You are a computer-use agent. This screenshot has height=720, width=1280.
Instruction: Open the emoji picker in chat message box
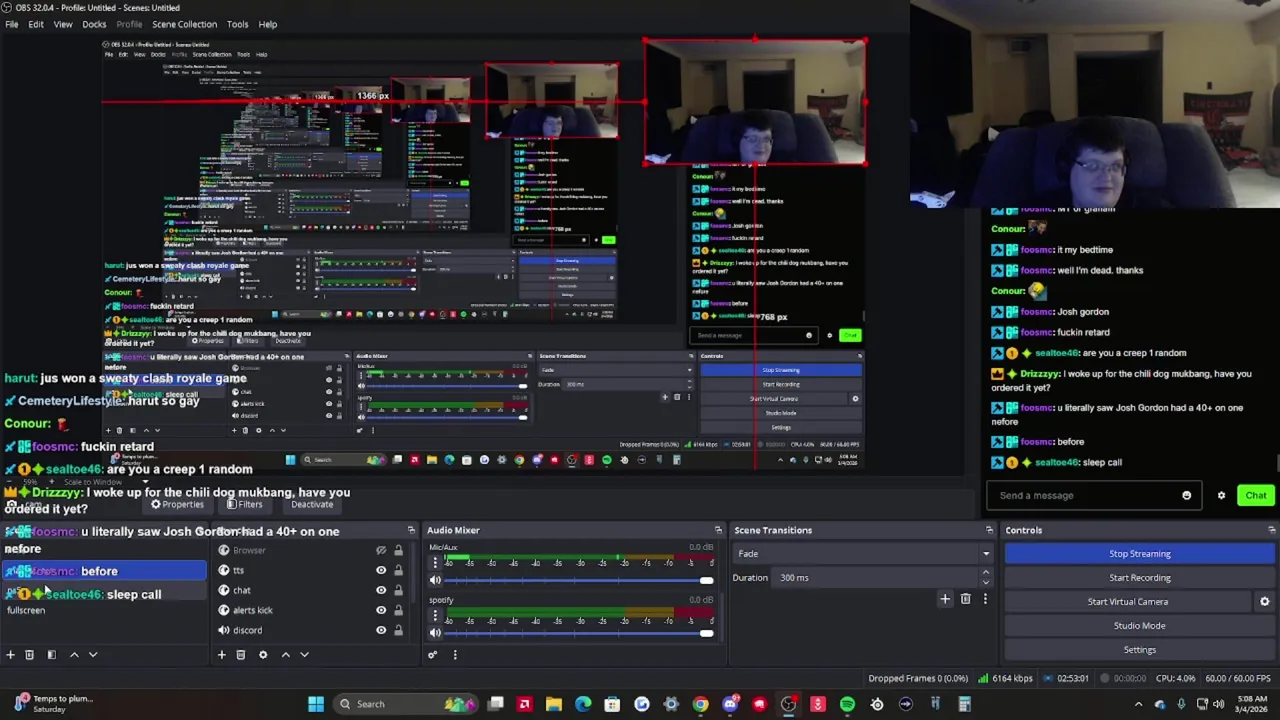coord(1187,496)
